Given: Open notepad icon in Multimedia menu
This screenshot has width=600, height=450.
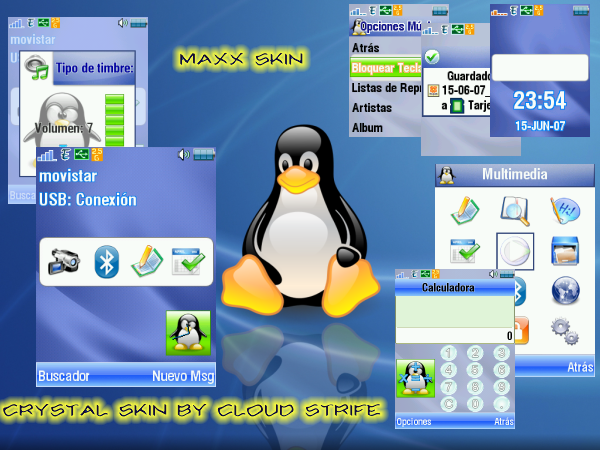Looking at the screenshot, I should (x=465, y=210).
